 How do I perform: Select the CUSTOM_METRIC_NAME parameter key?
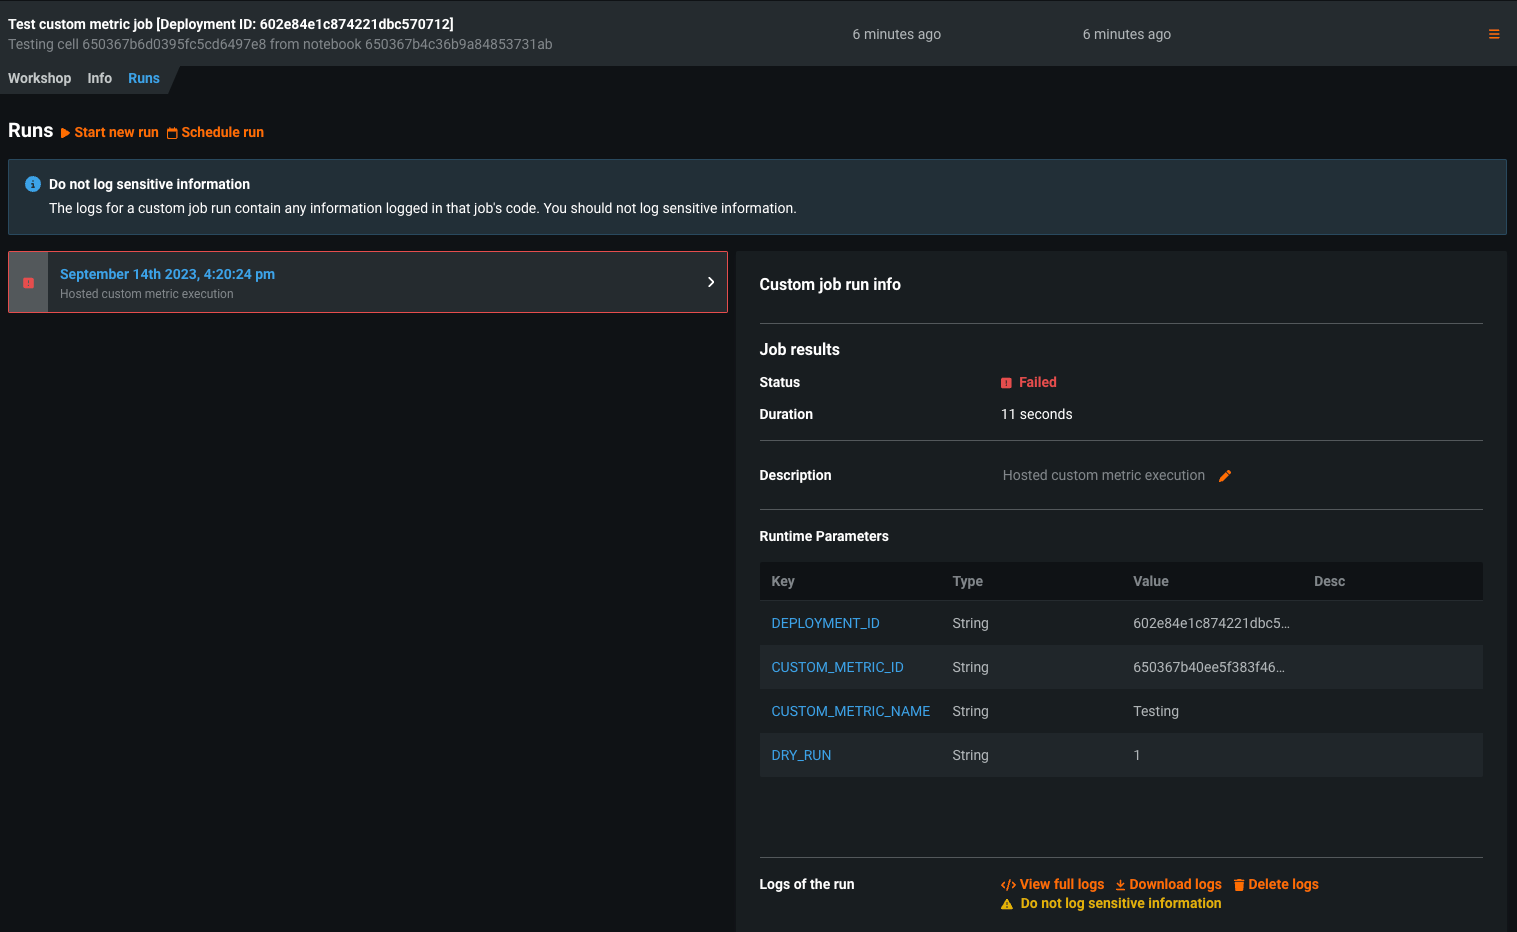coord(850,711)
